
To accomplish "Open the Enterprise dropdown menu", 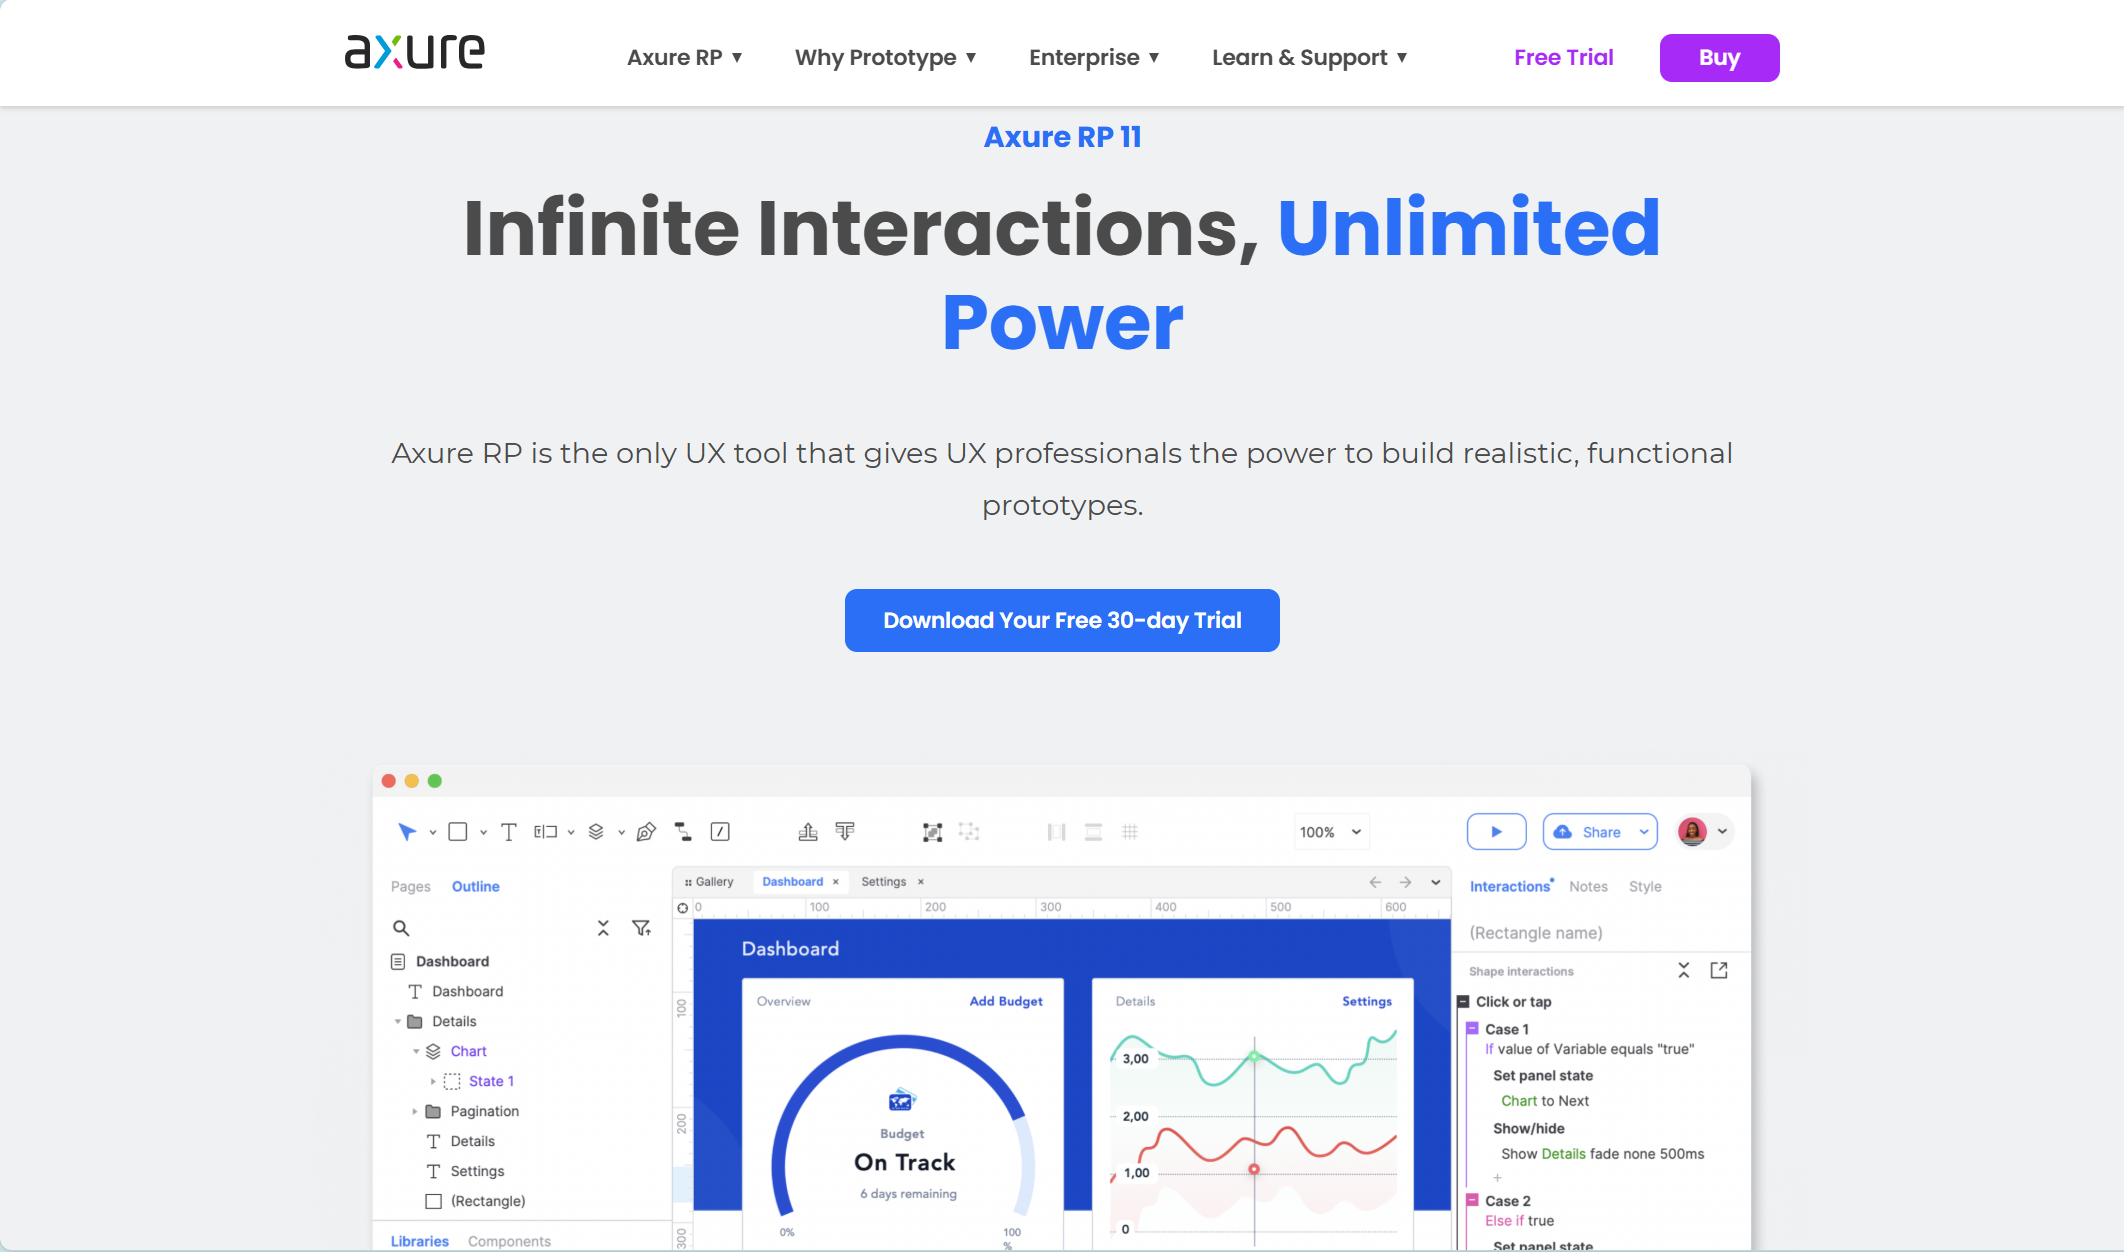I will pos(1094,57).
